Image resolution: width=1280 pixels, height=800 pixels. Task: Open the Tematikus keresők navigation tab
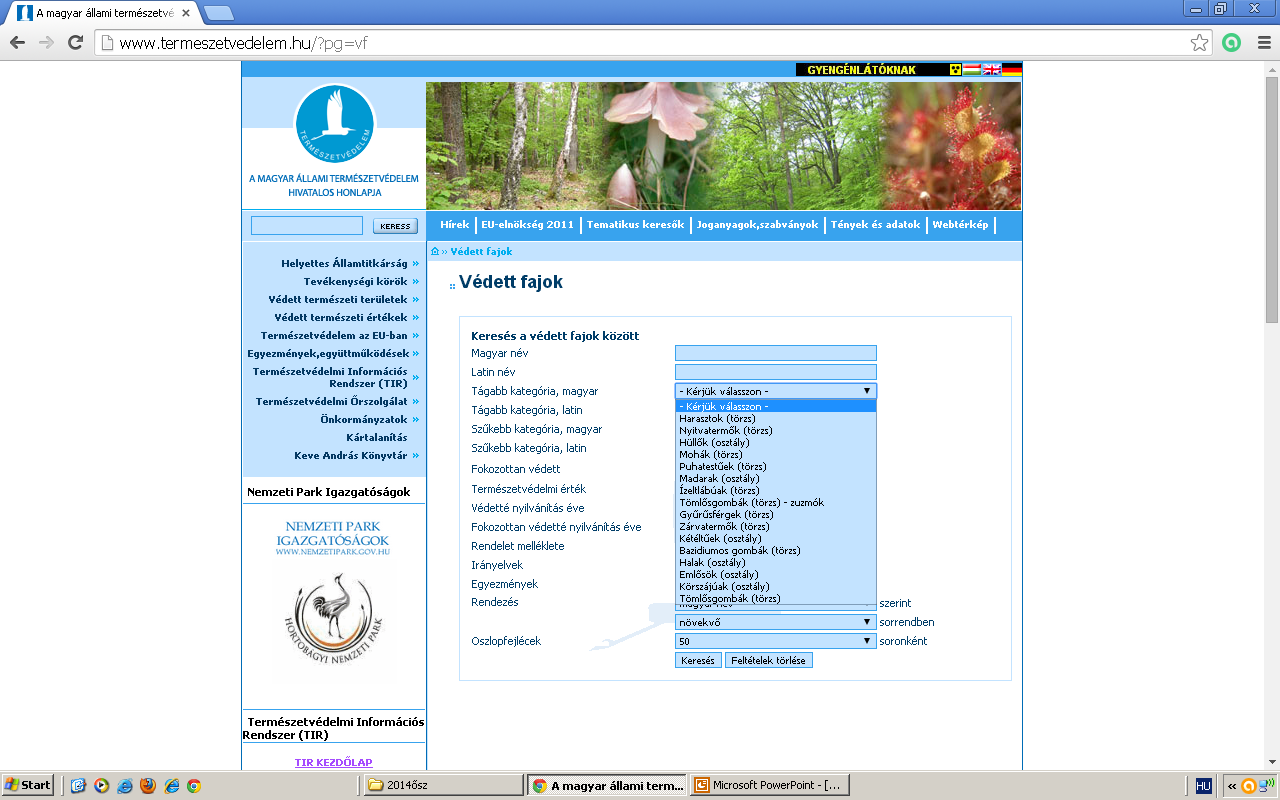coord(635,225)
